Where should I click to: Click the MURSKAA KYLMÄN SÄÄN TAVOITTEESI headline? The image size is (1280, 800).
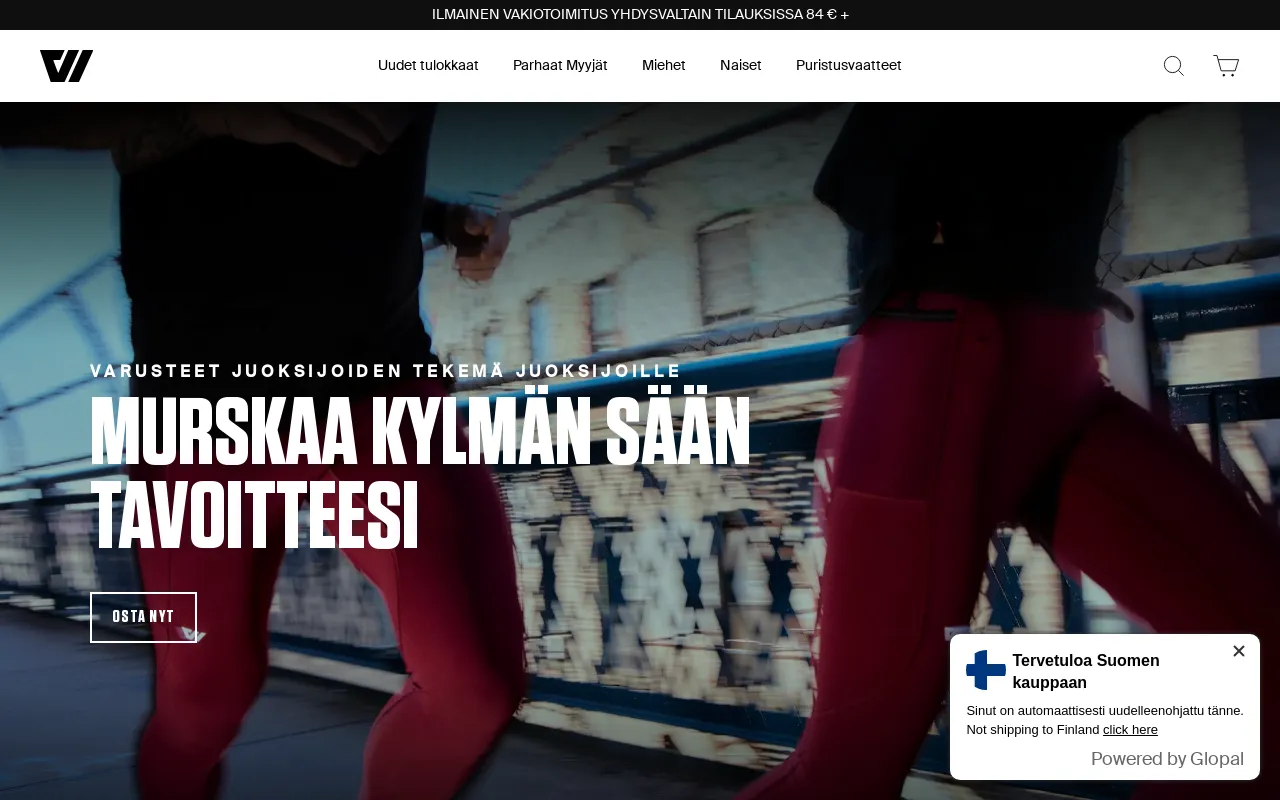(x=420, y=473)
